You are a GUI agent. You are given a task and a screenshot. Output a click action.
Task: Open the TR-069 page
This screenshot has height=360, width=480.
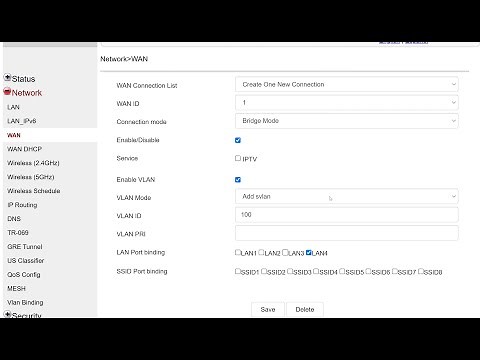pos(18,233)
